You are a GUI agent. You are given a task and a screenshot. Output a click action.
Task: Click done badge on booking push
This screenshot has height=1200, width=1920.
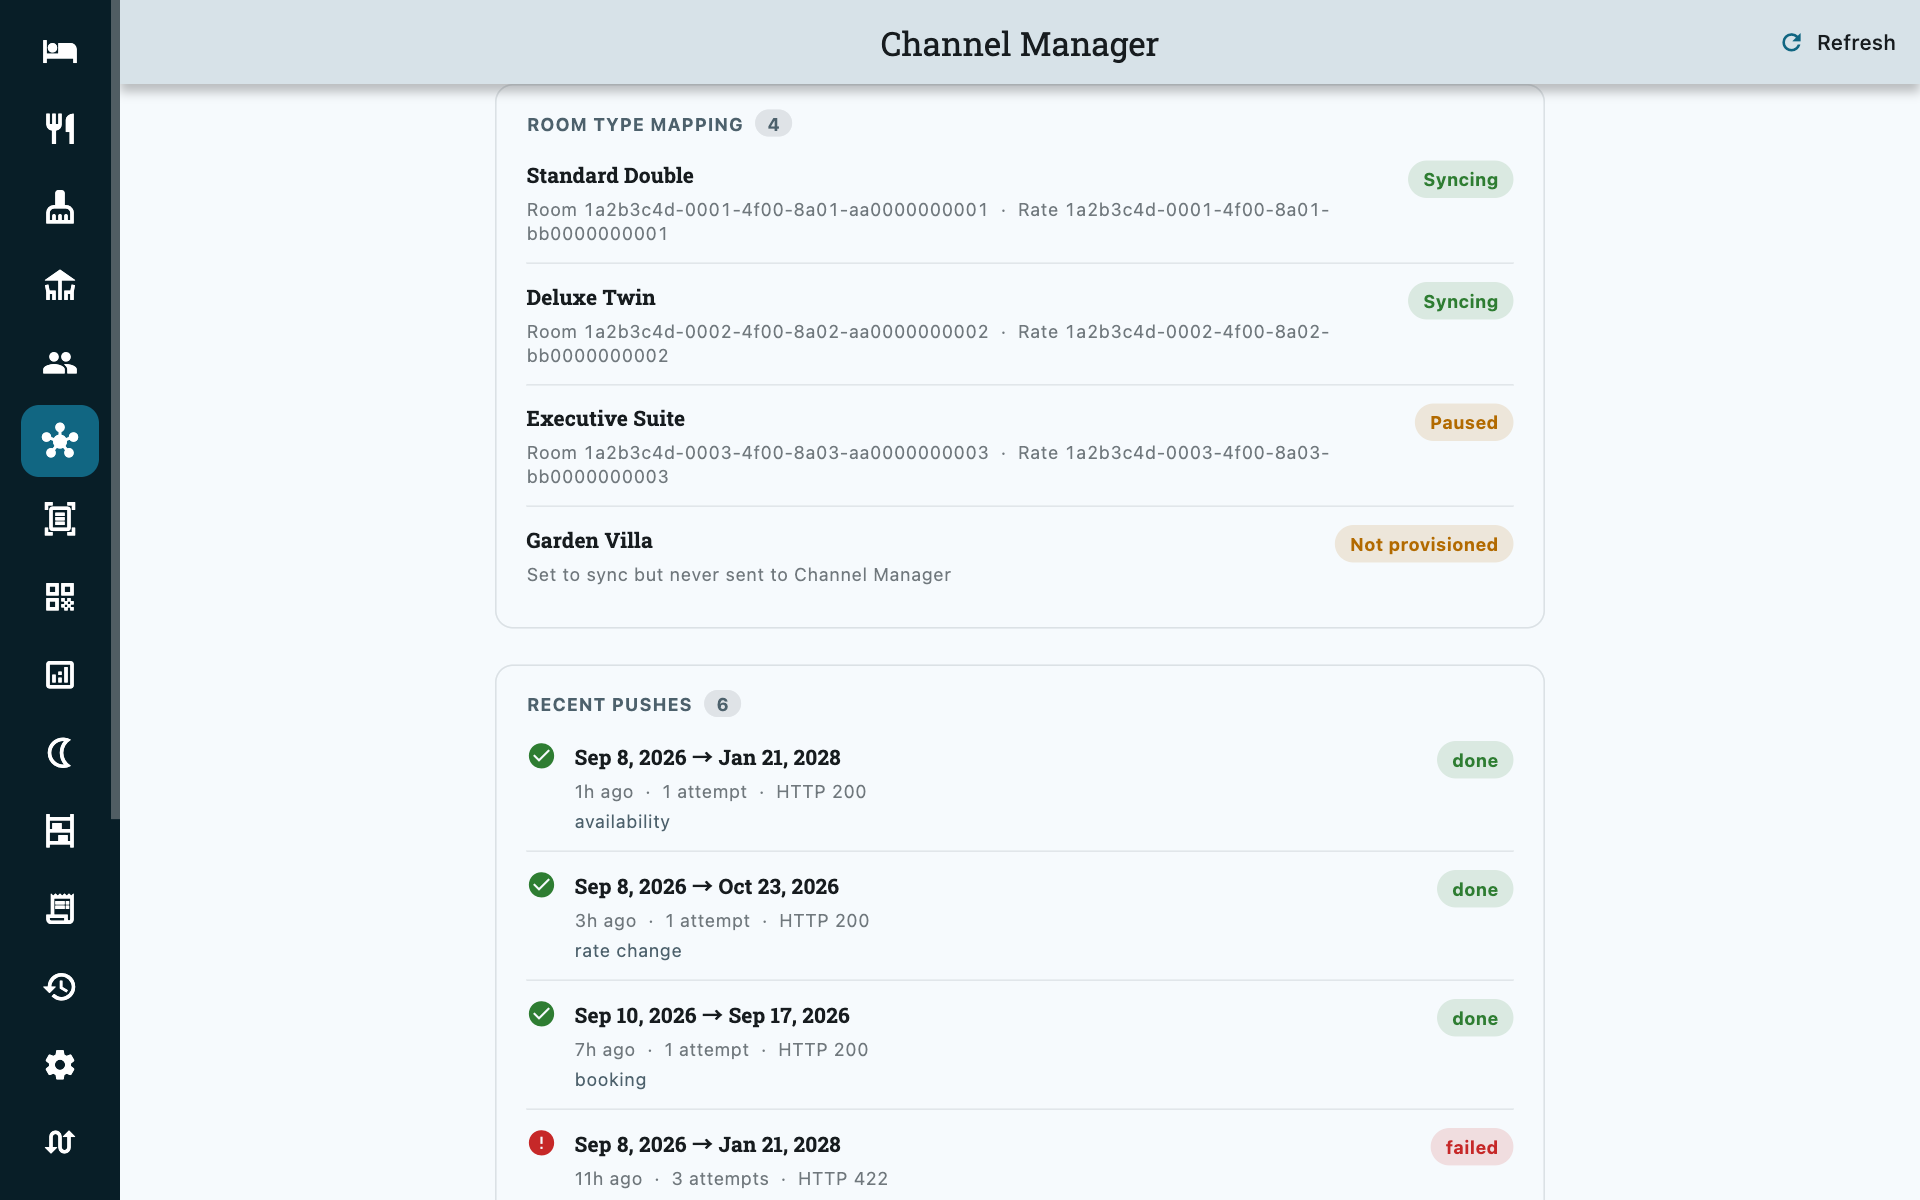(x=1475, y=1019)
